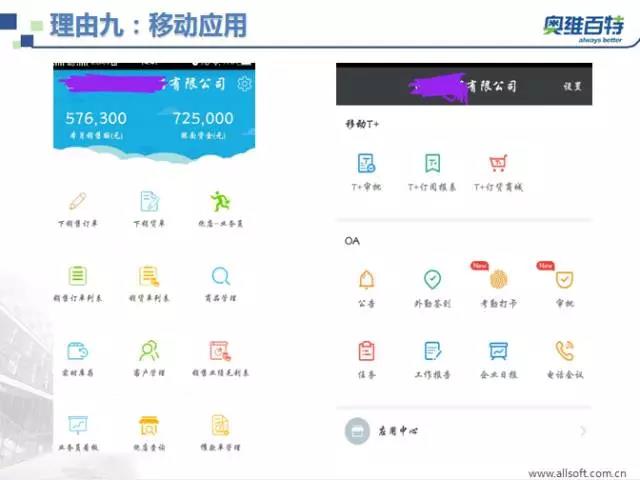The image size is (640, 480).
Task: Open the orange list delivery order icon
Action: point(149,276)
